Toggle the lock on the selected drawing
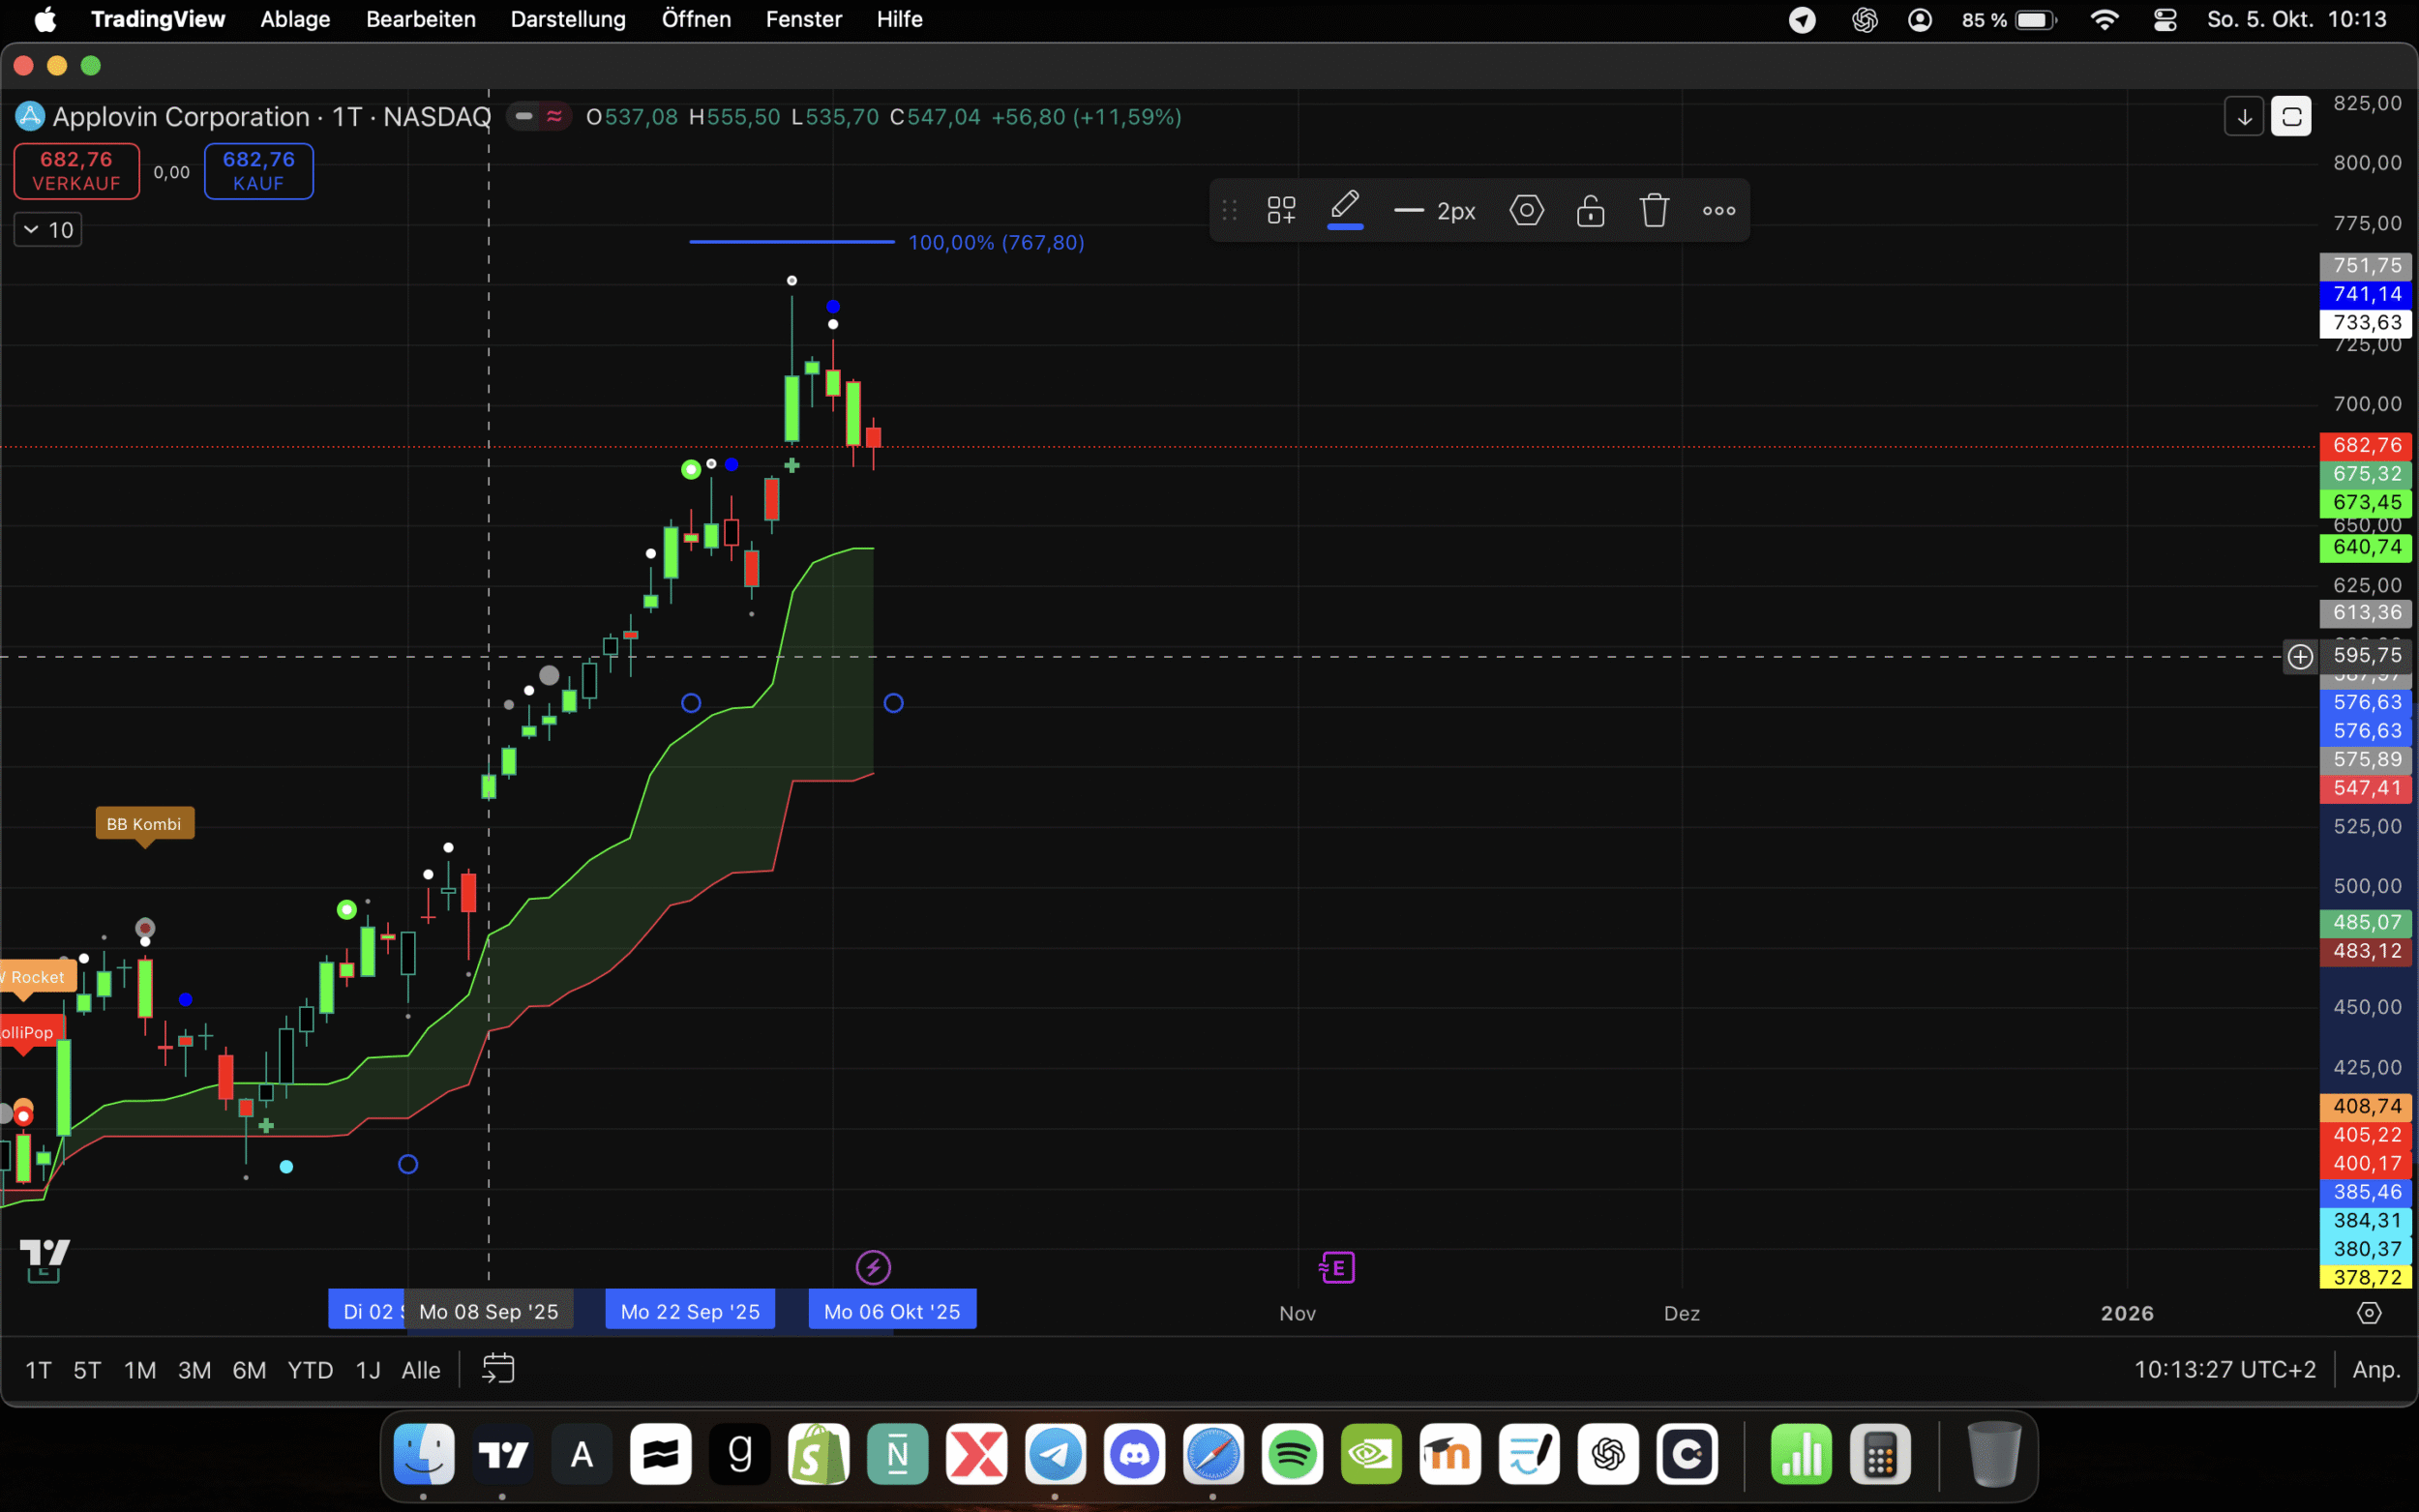The image size is (2419, 1512). pos(1590,210)
